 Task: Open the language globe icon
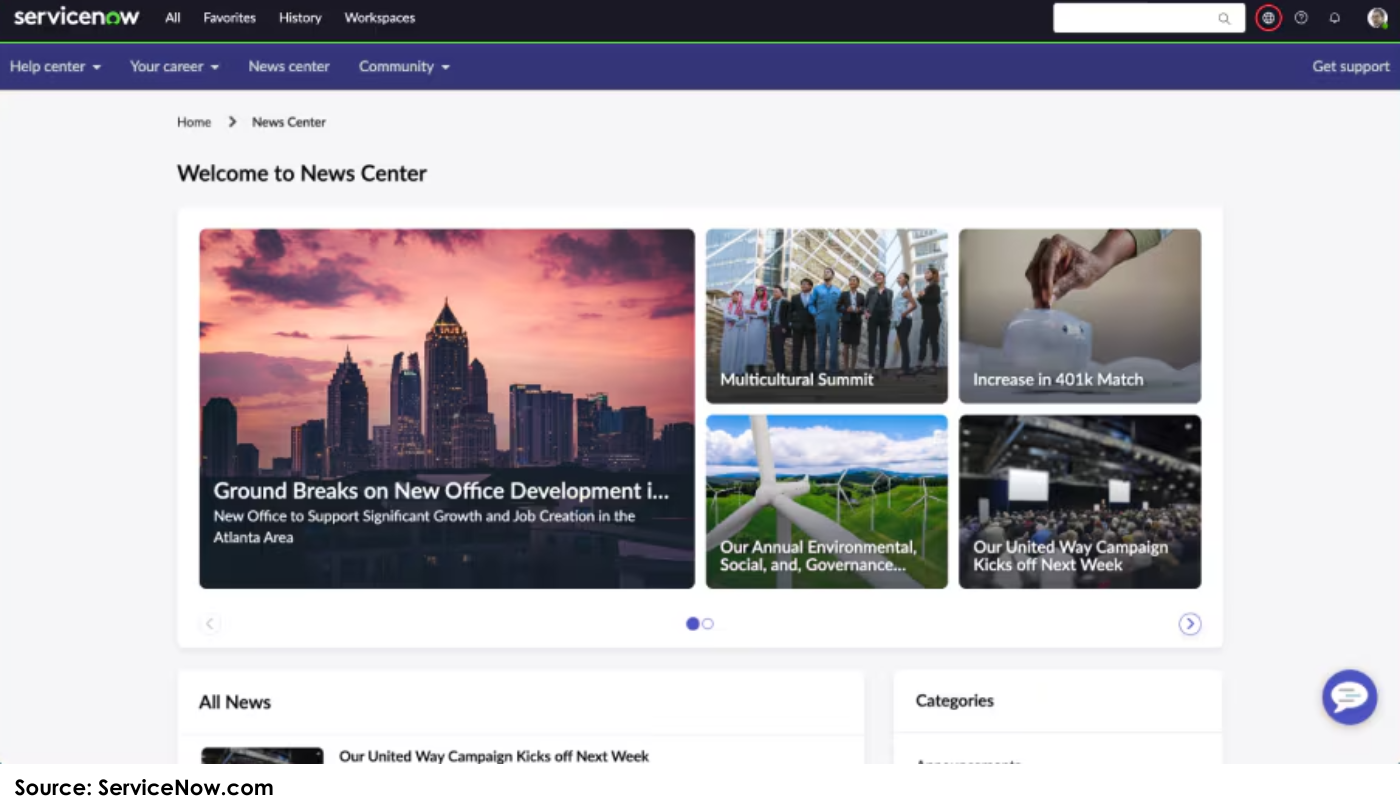point(1268,17)
